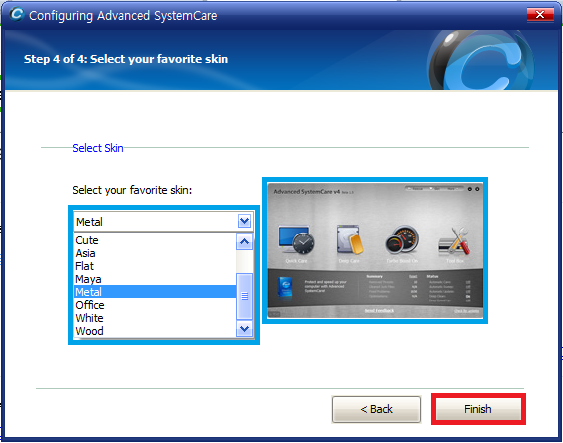Screen dimensions: 563x443
Task: Click the skin list scroll up arrow
Action: tap(245, 242)
